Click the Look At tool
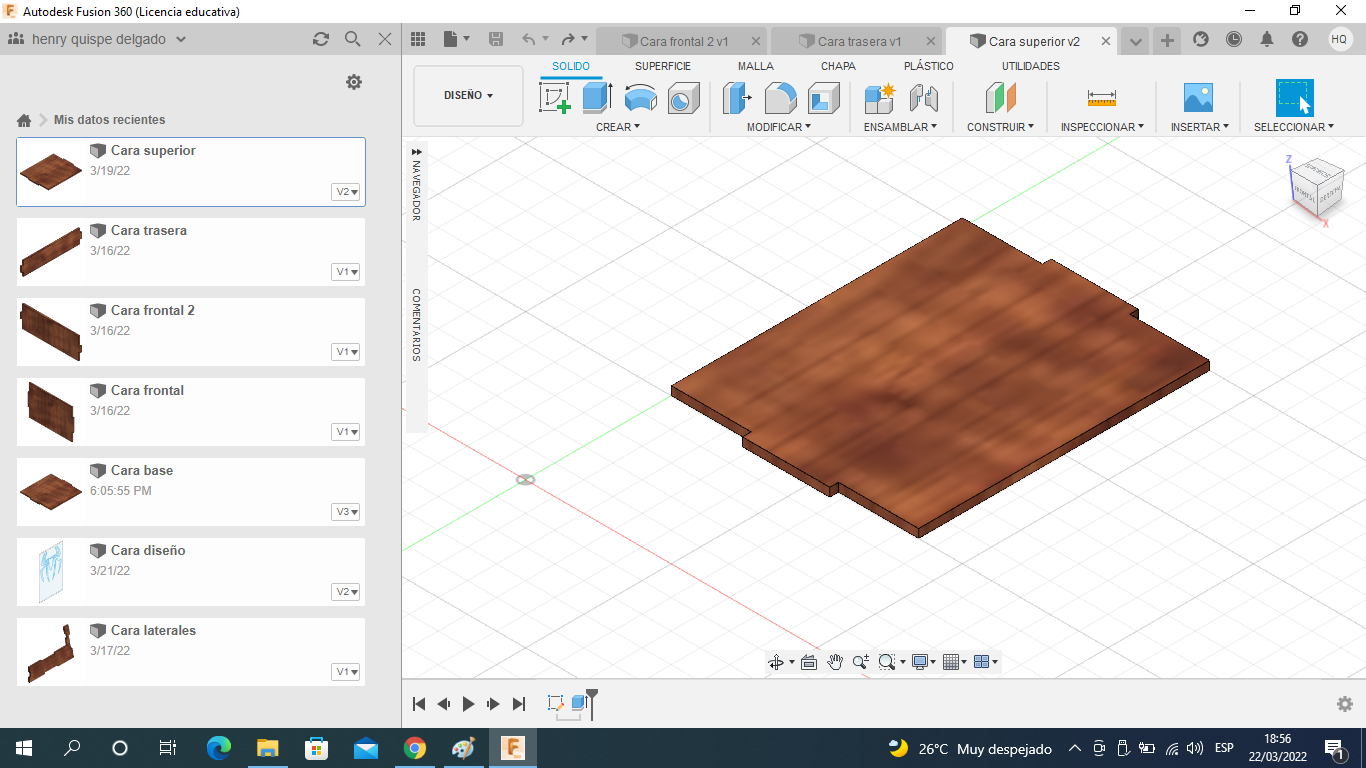 coord(809,662)
